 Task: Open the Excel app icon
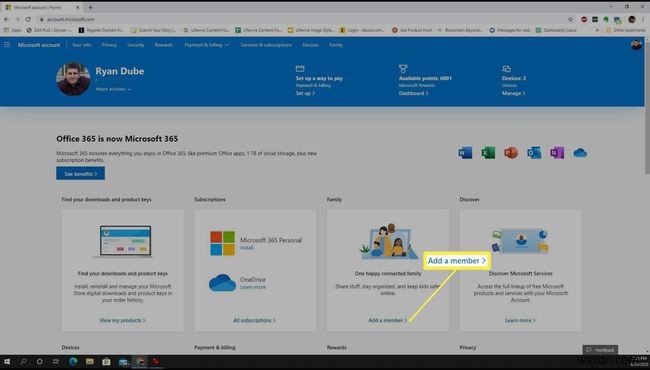488,153
